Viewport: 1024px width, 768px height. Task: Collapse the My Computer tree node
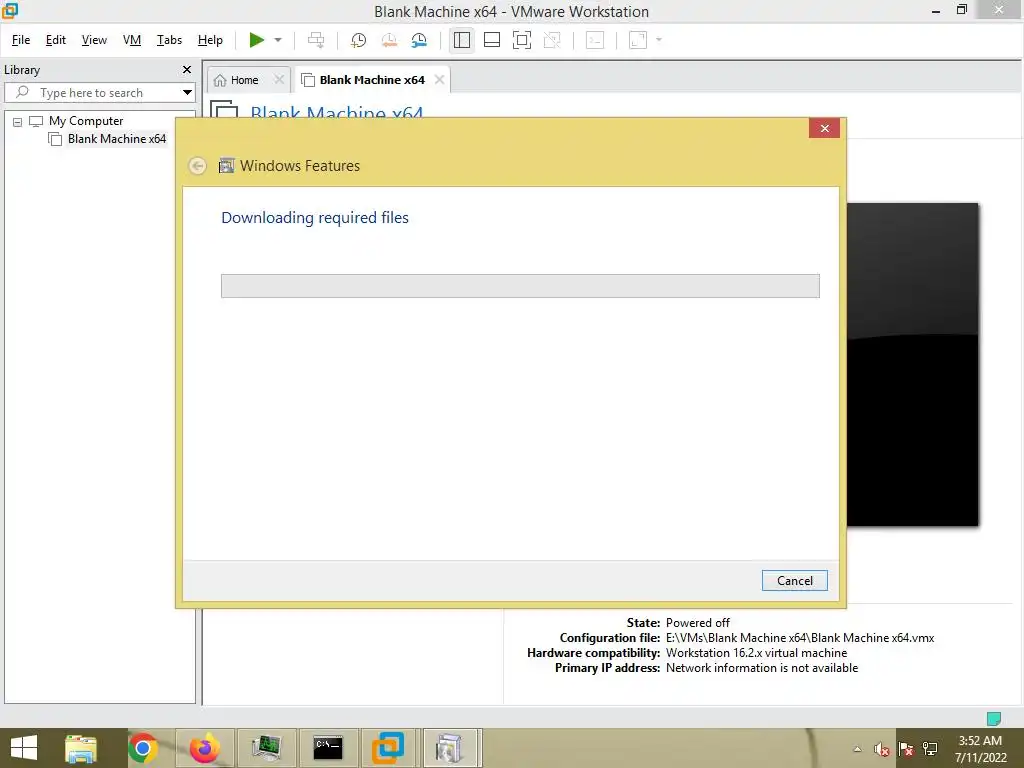coord(18,121)
